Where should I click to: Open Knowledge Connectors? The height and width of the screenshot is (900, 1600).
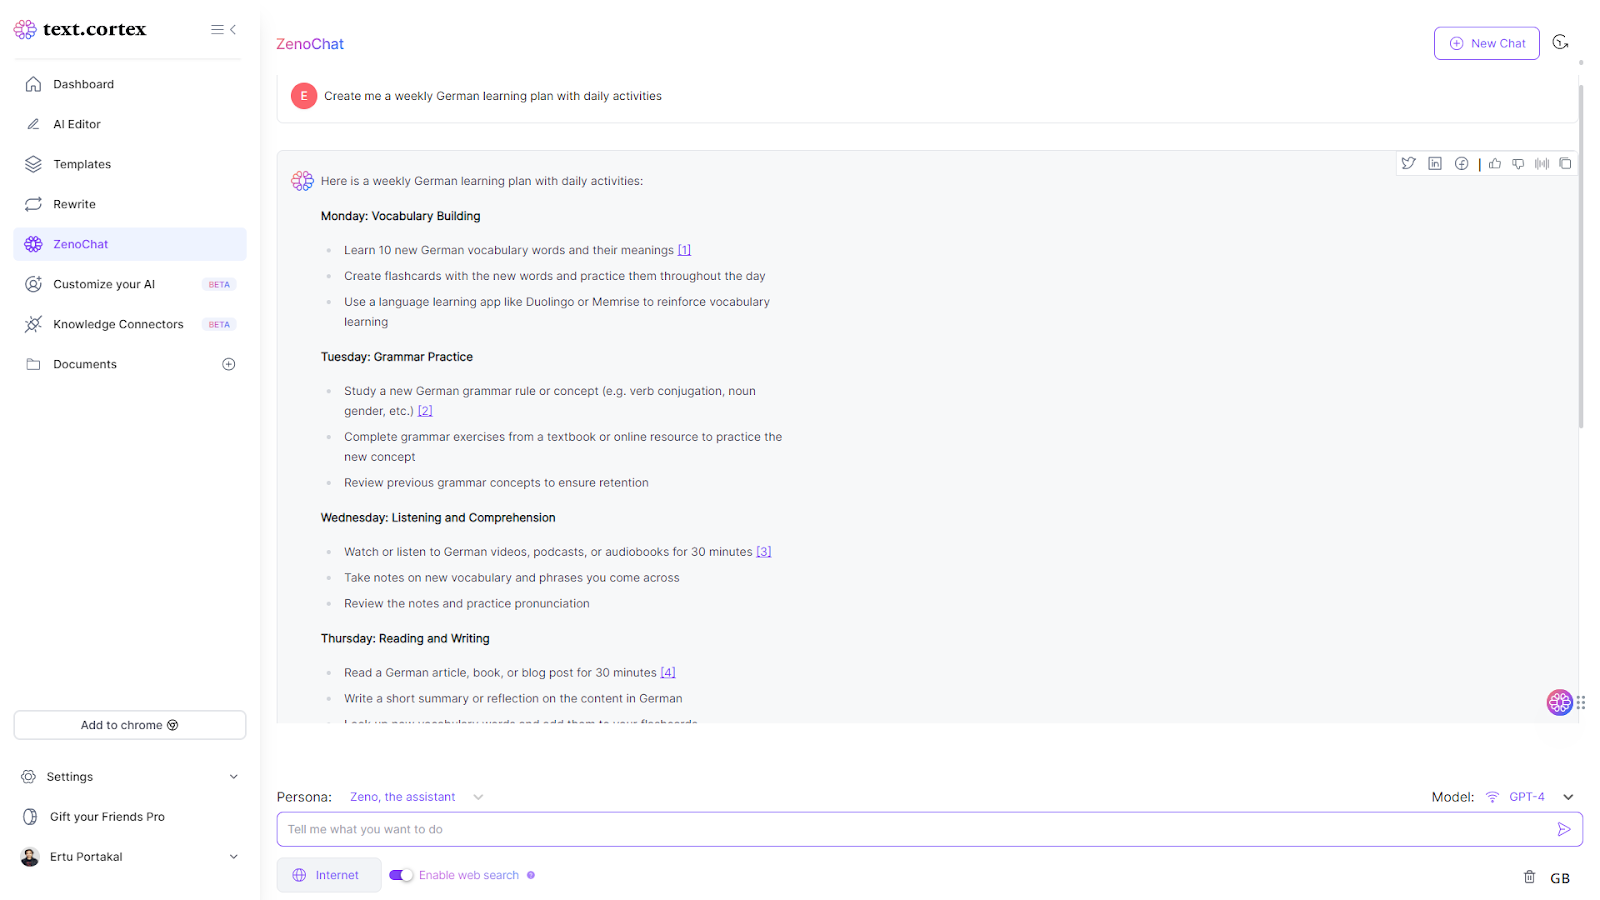point(130,324)
